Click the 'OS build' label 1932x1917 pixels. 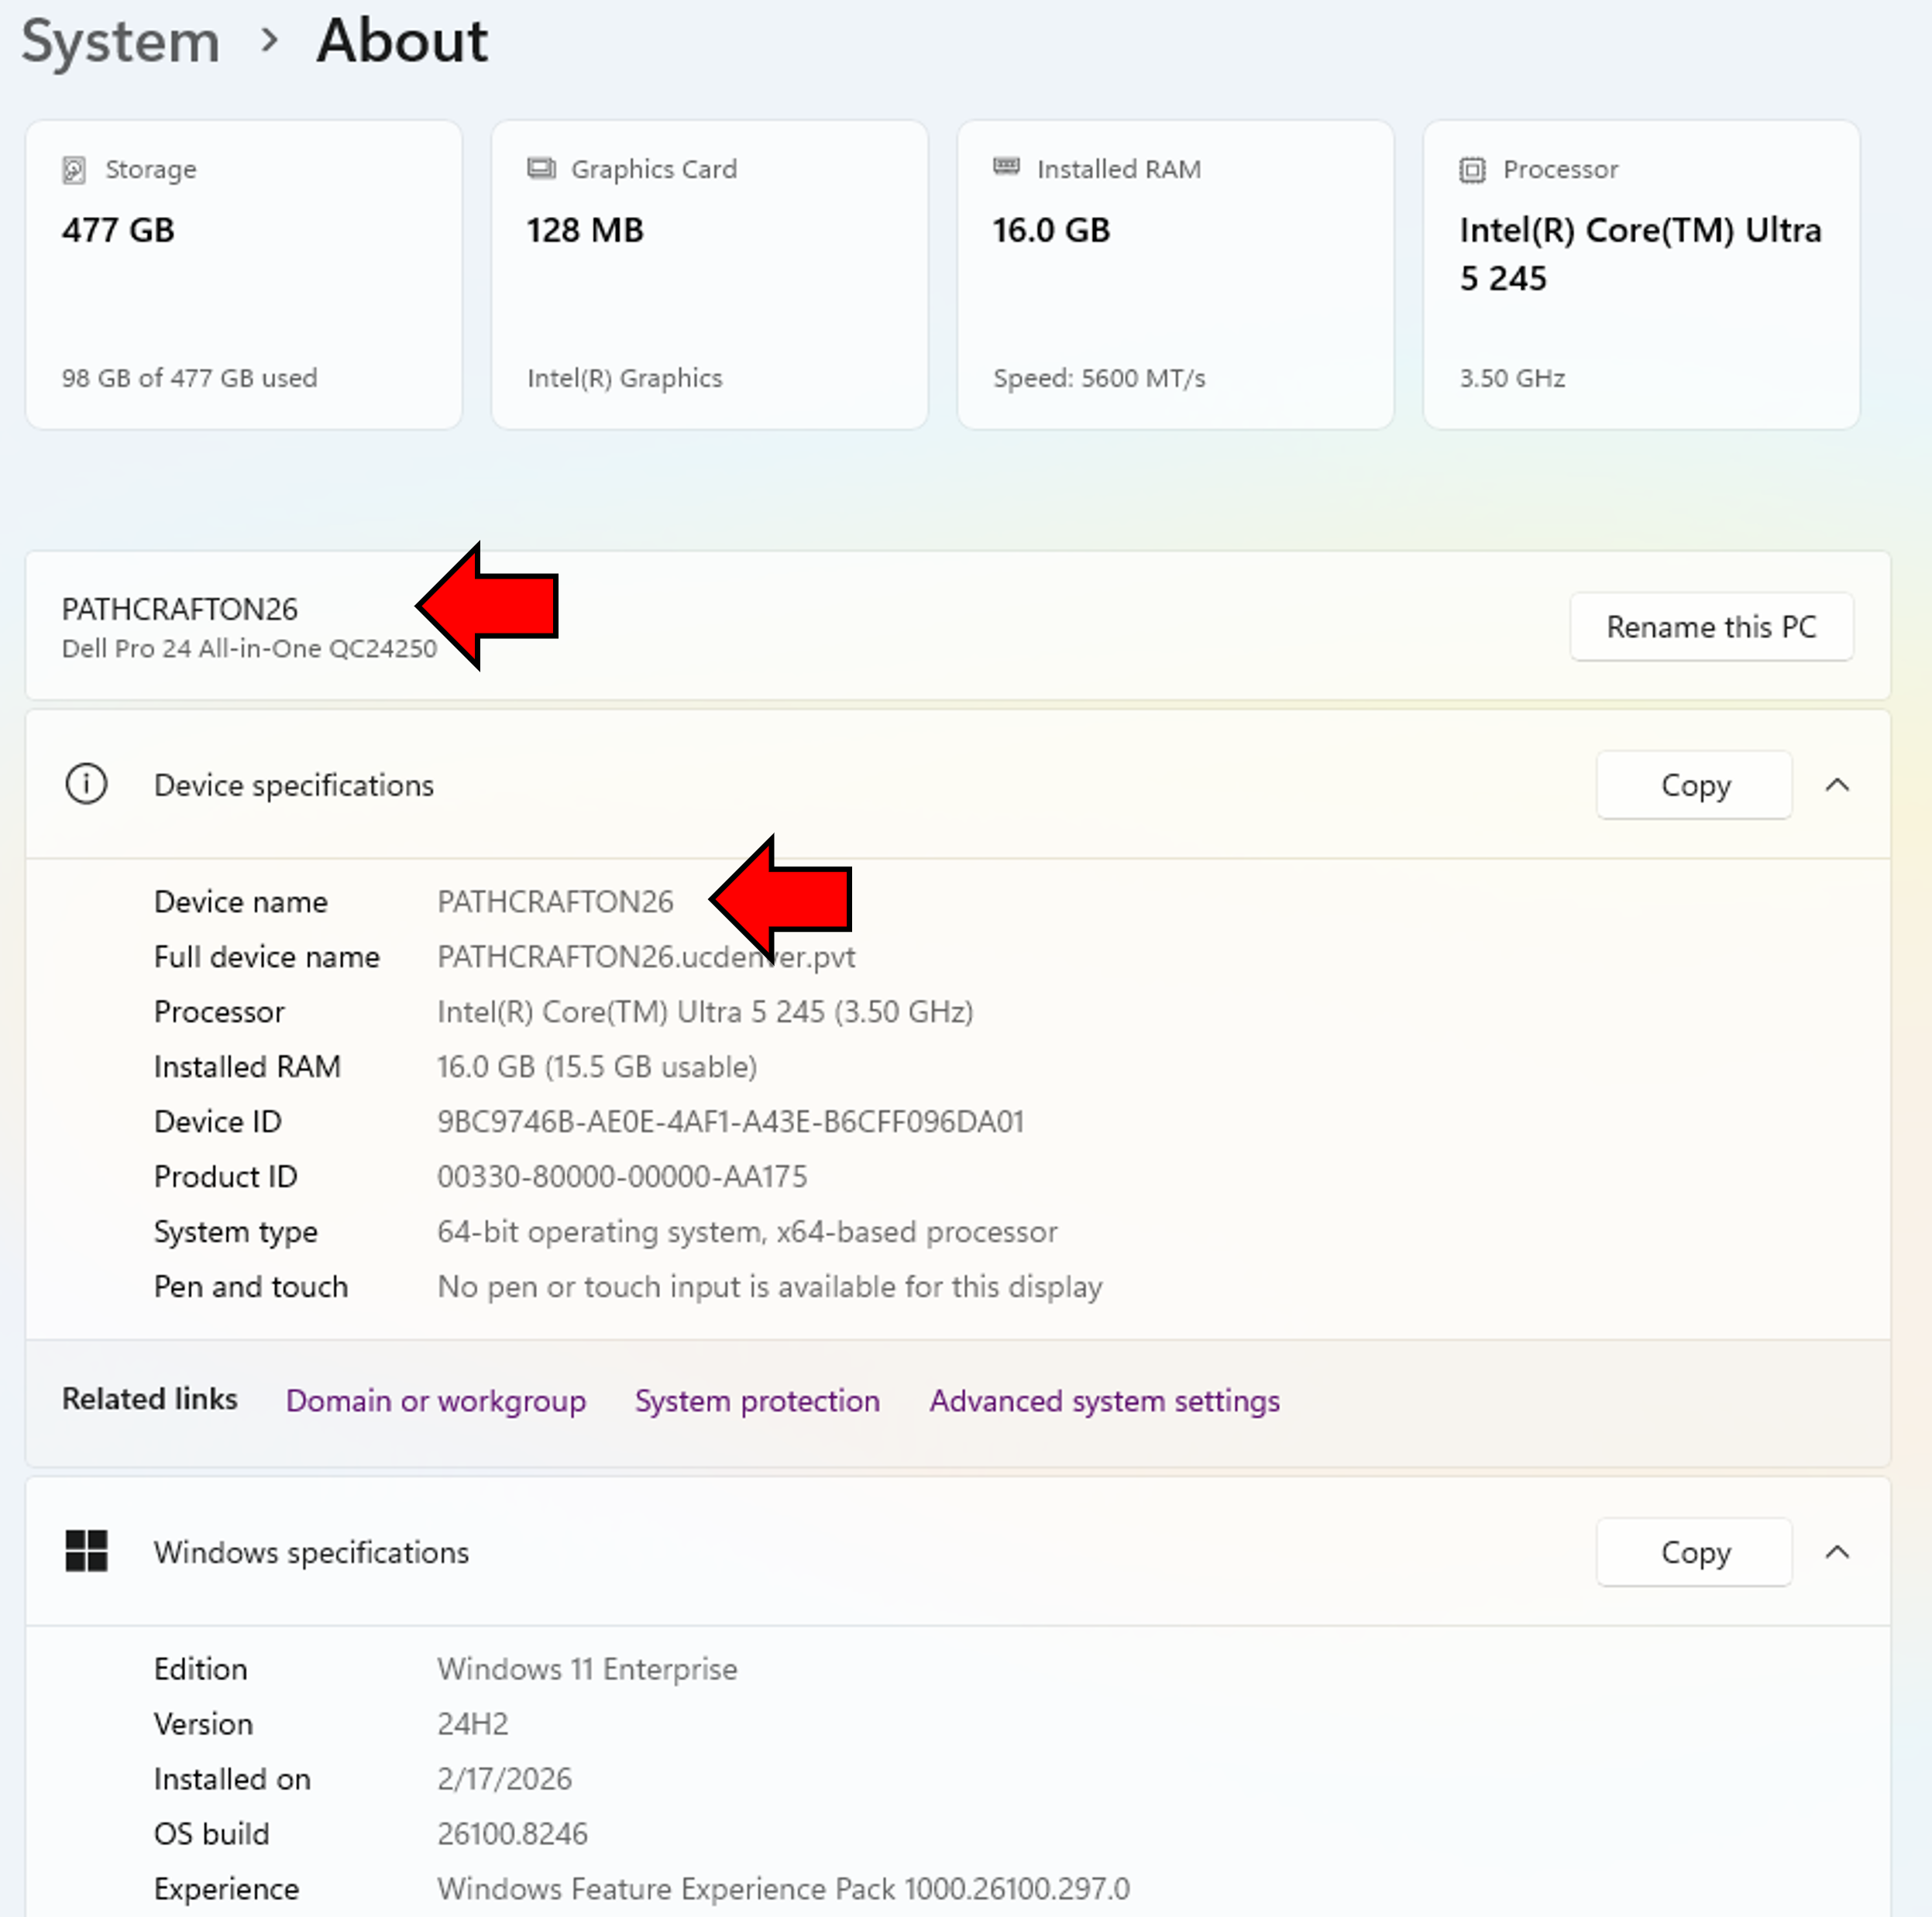[212, 1834]
